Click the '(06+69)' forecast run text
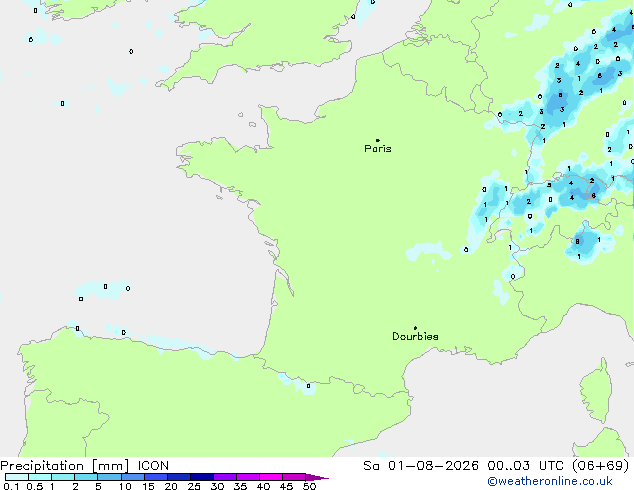Viewport: 634px width, 490px height. 601,466
